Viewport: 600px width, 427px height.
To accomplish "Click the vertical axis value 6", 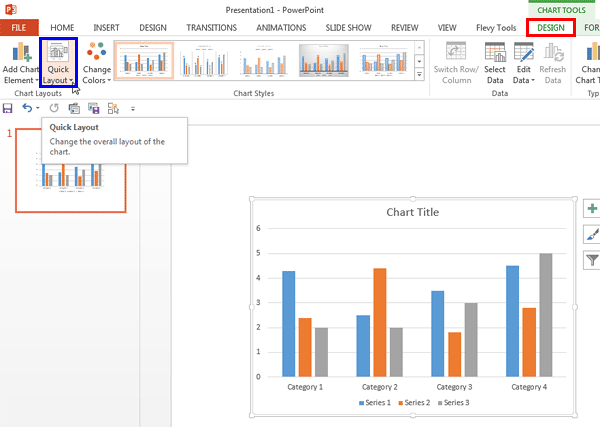I will [x=258, y=228].
